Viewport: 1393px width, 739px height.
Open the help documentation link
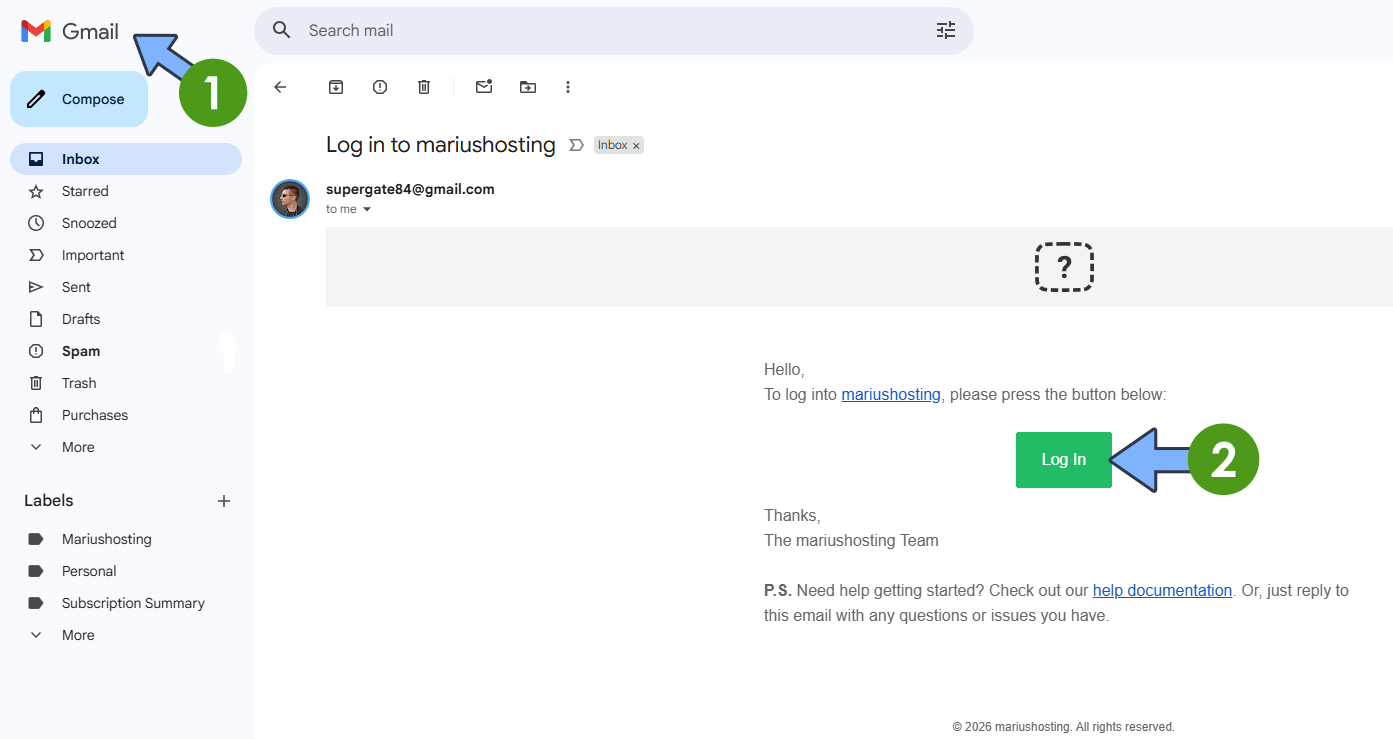pos(1162,590)
